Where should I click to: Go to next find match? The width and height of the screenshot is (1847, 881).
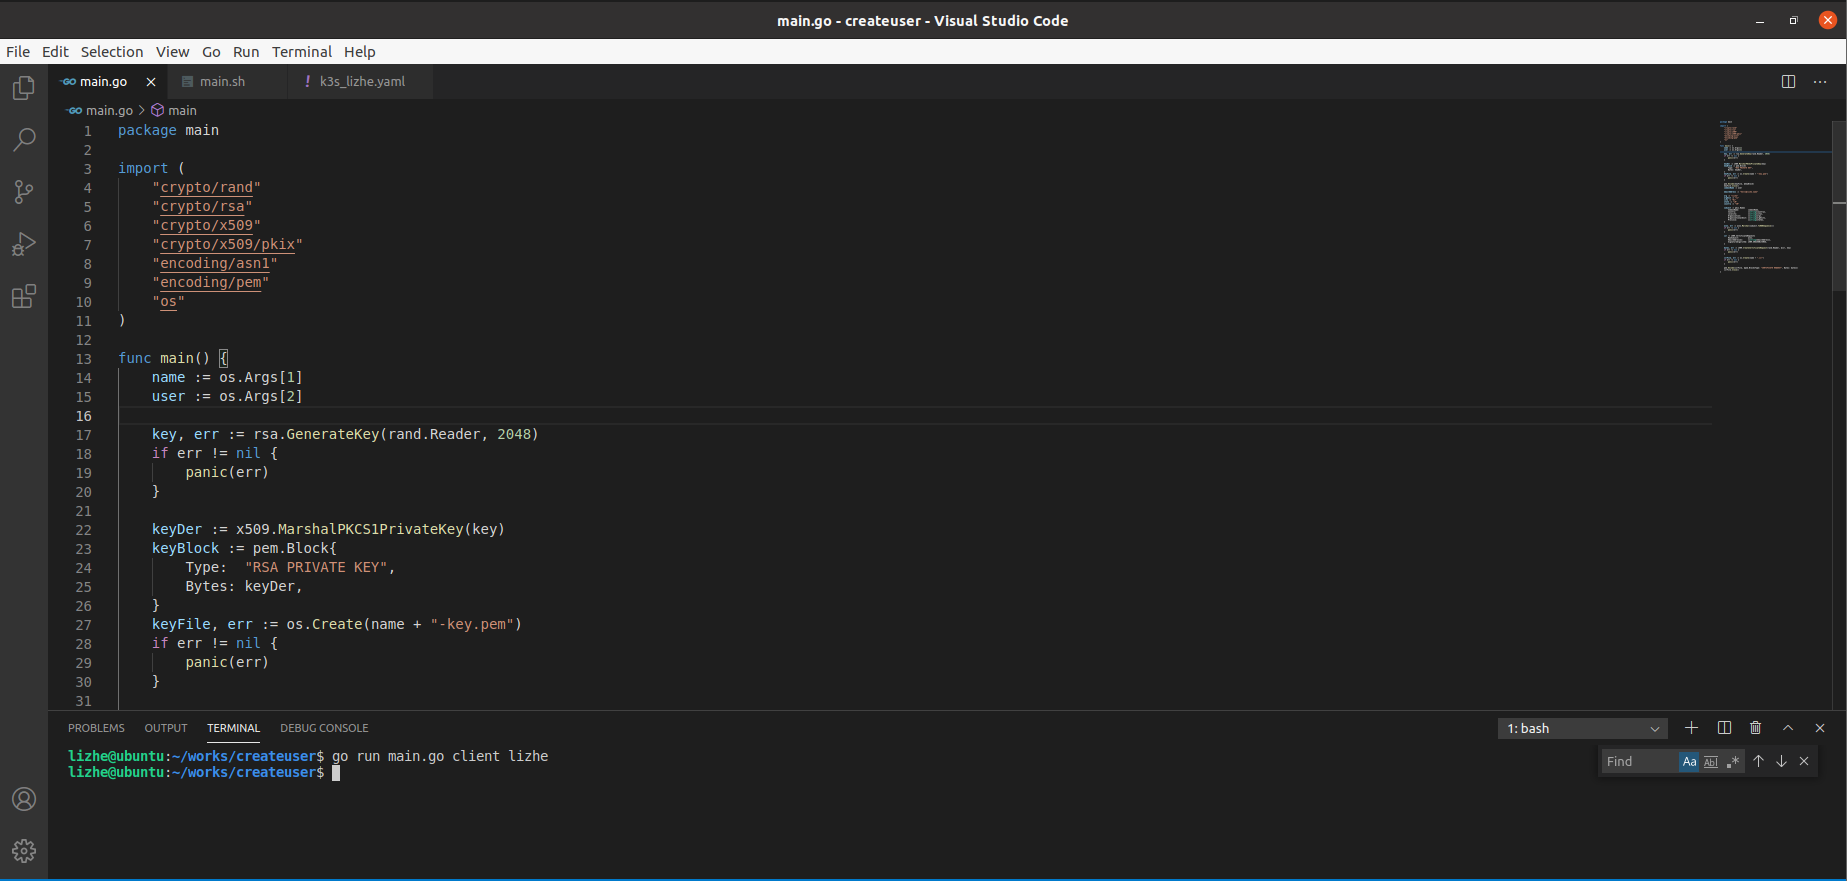(x=1781, y=761)
